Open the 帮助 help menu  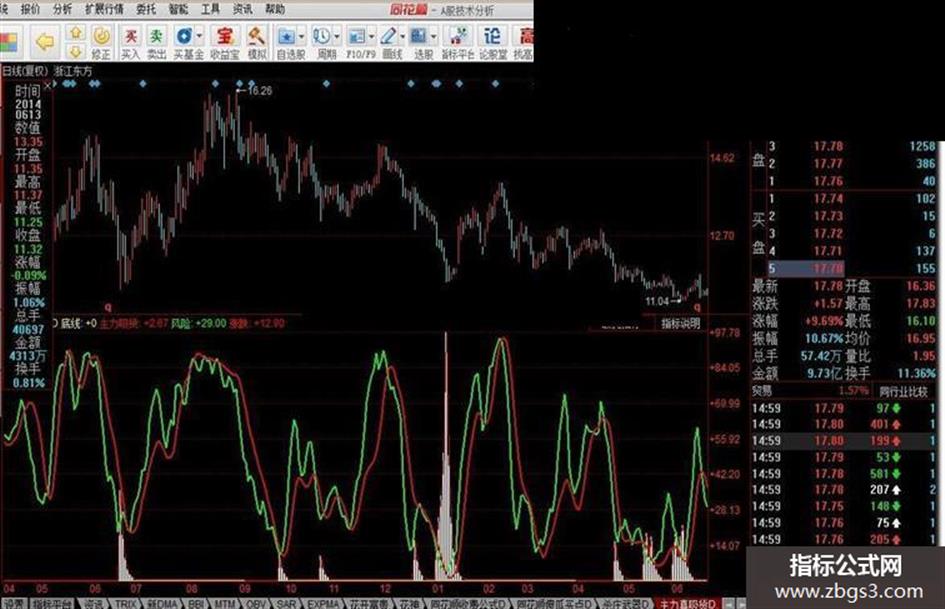click(x=275, y=9)
